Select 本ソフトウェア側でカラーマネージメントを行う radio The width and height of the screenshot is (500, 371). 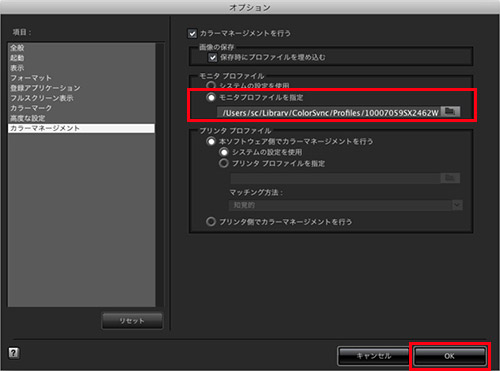click(211, 141)
